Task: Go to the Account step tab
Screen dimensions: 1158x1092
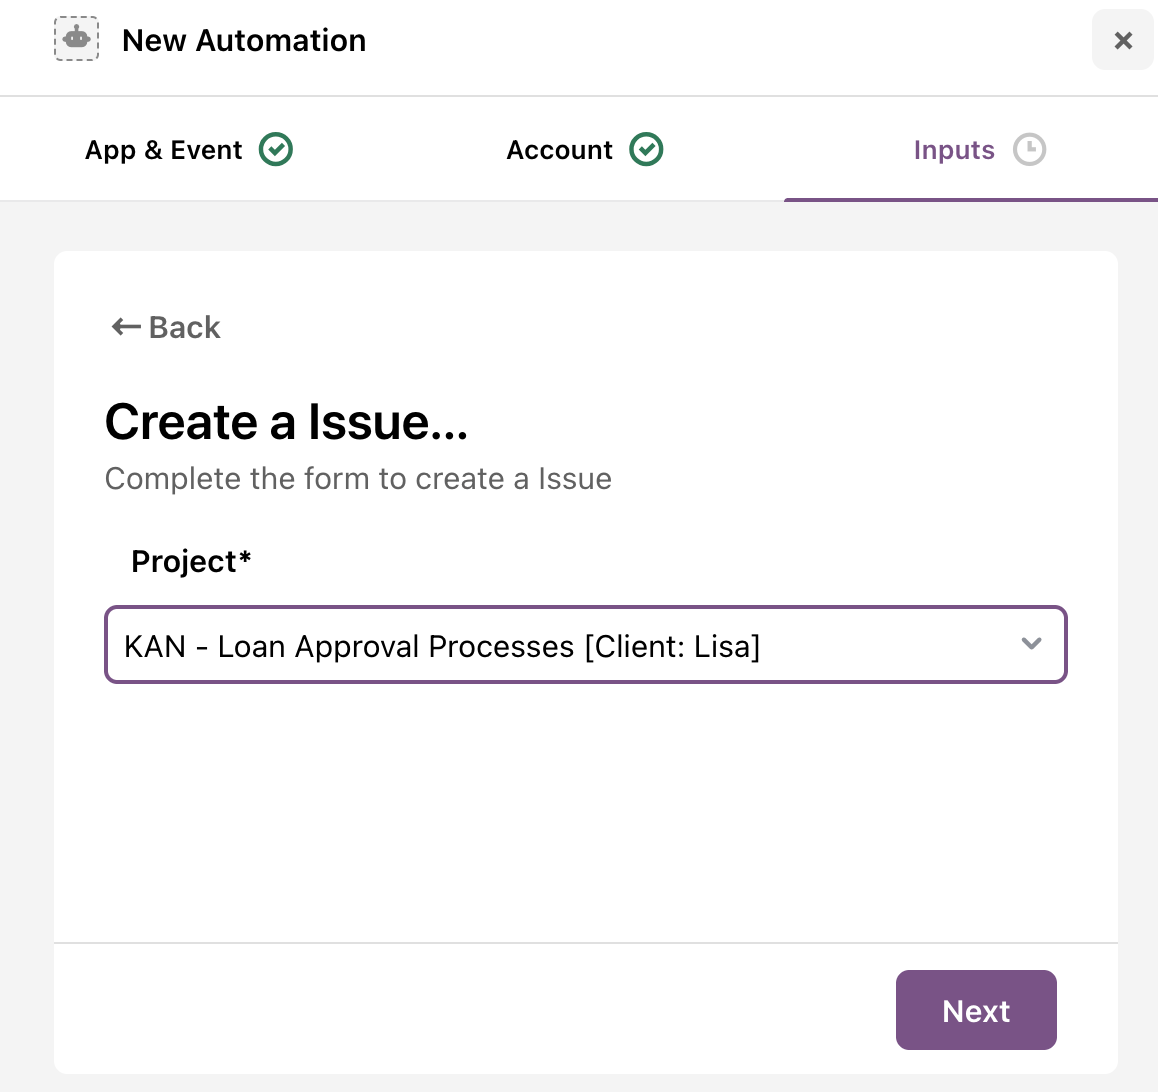Action: [559, 150]
